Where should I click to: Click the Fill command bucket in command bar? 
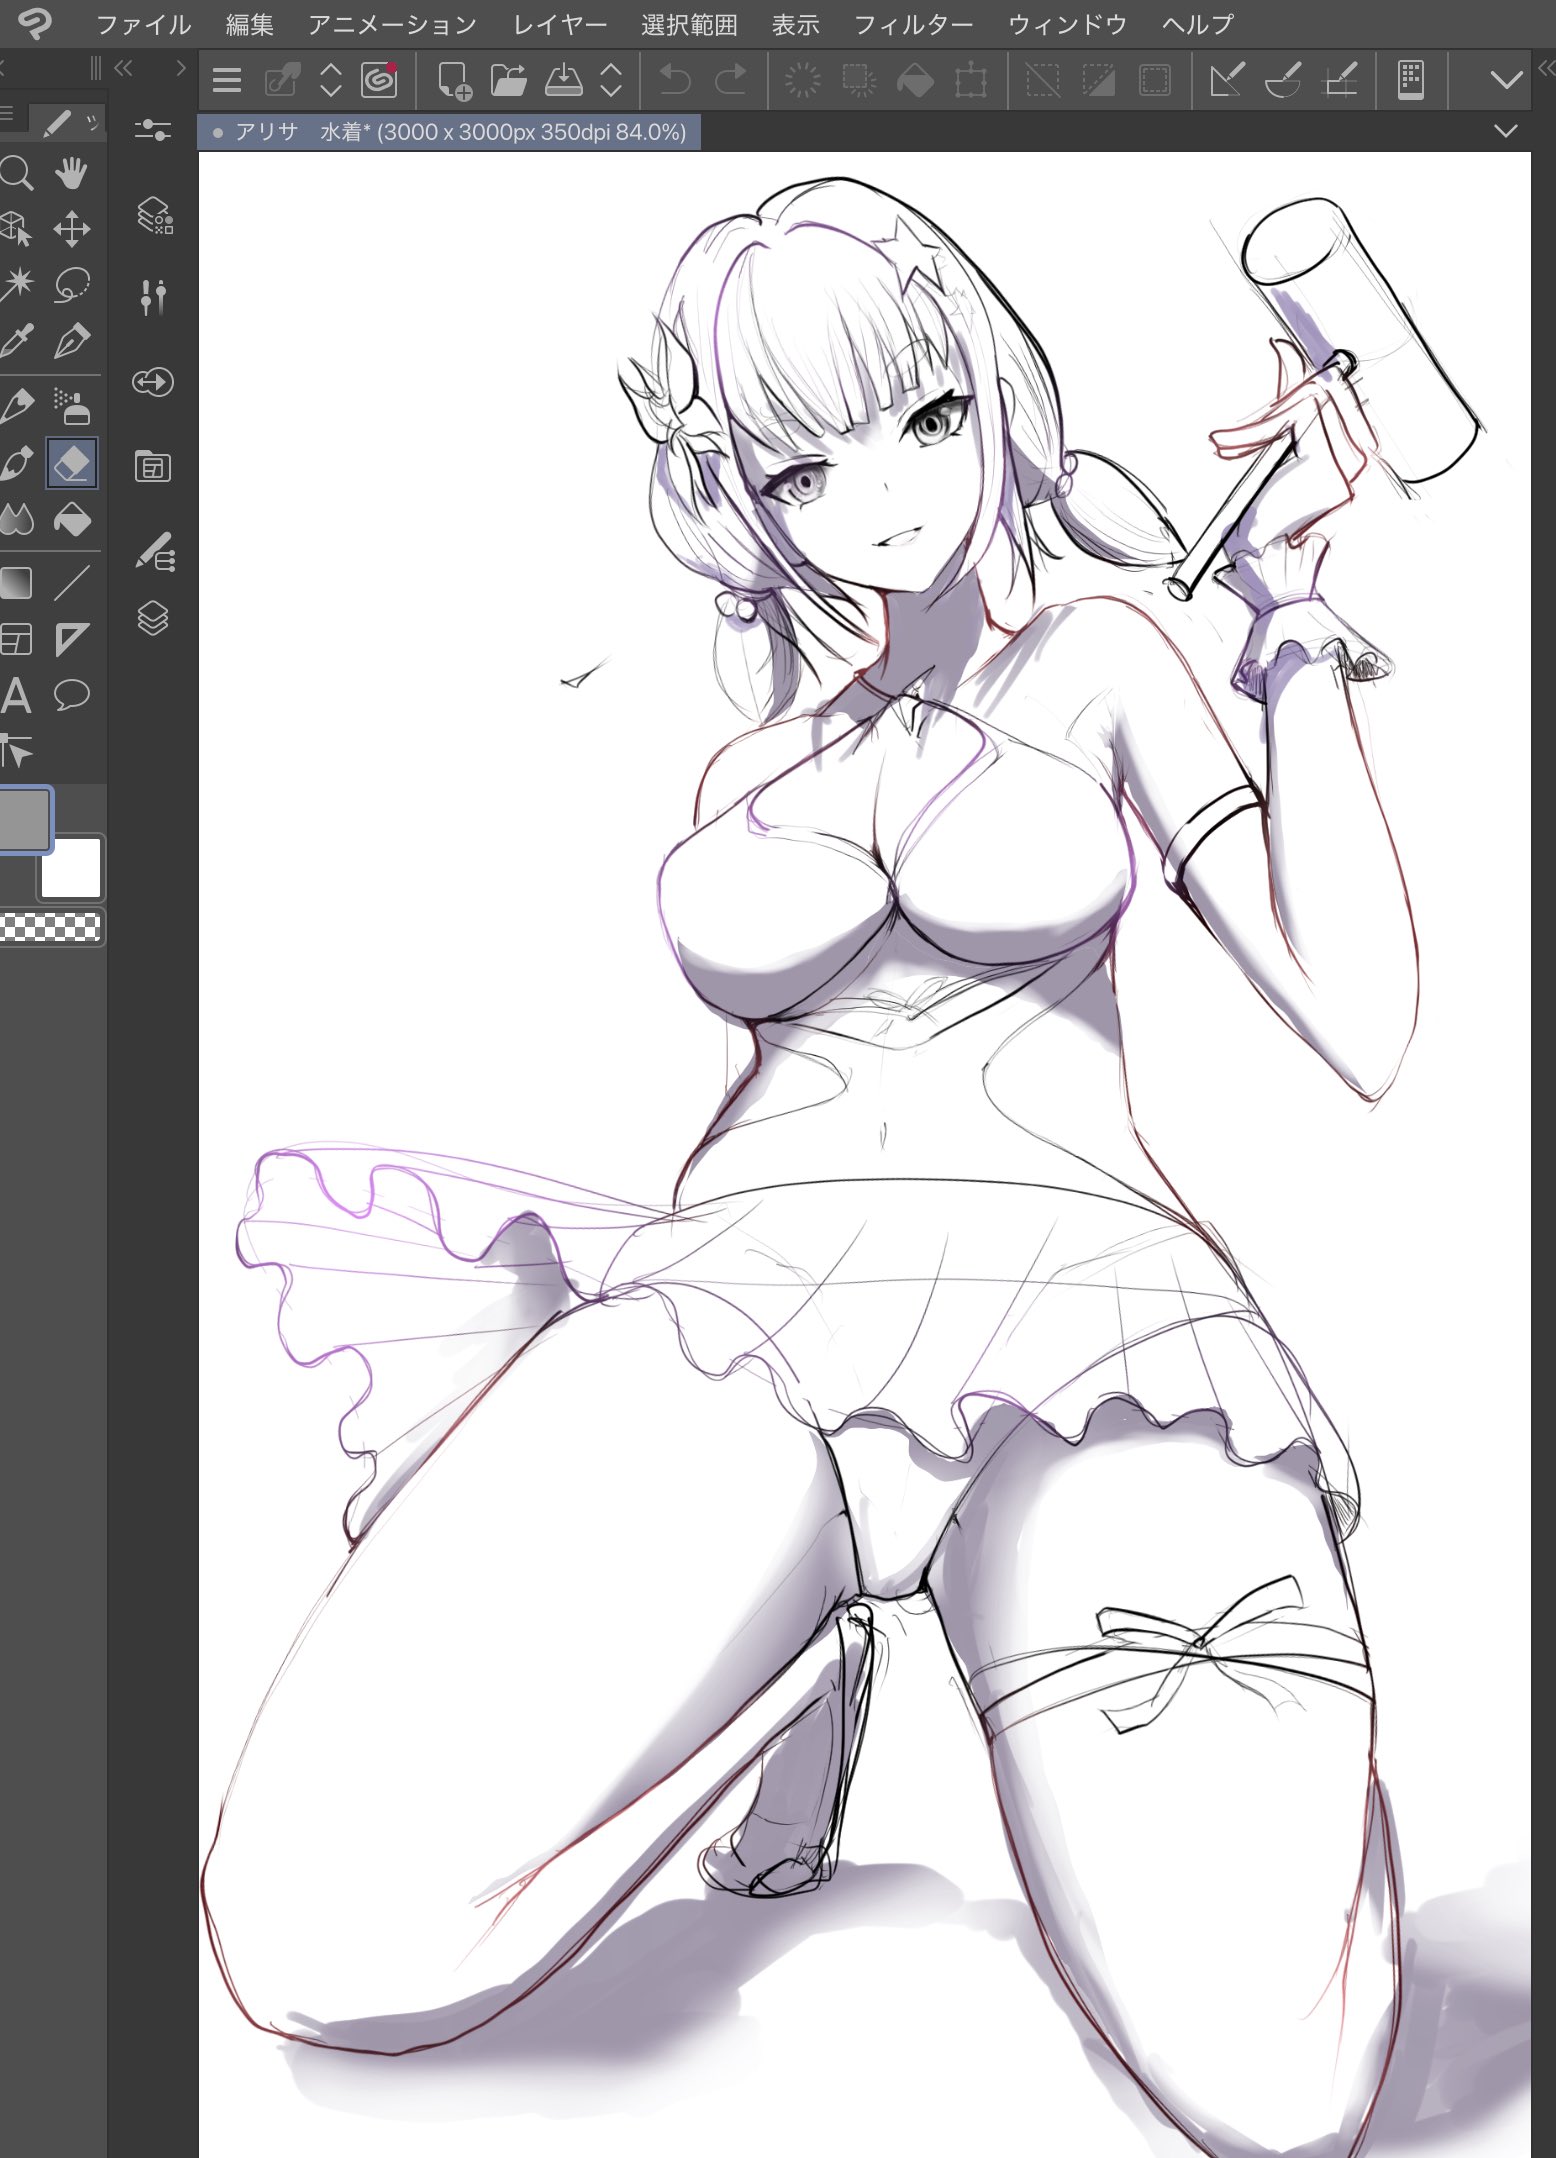(x=915, y=80)
